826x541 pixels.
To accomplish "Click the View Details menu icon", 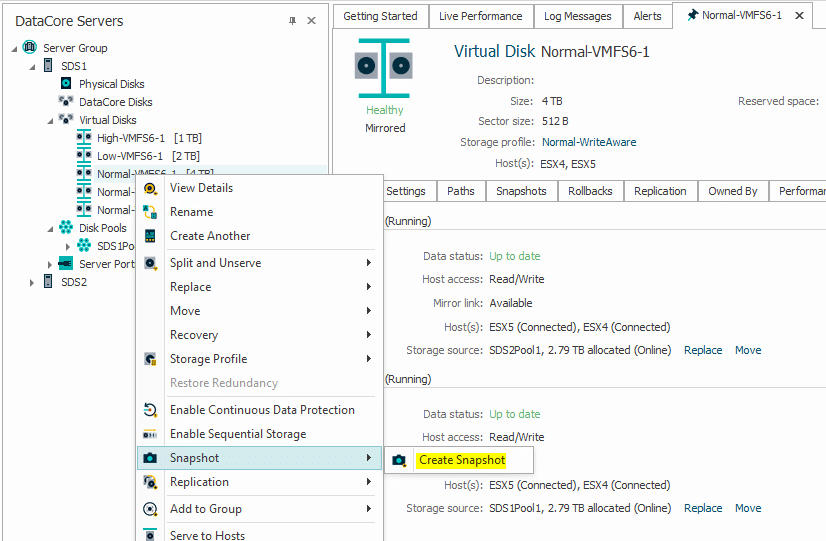I will tap(150, 188).
